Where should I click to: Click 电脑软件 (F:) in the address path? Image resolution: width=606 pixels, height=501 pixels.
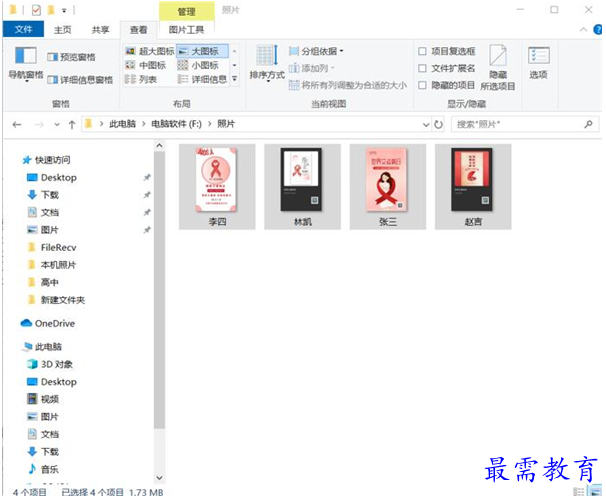coord(176,124)
